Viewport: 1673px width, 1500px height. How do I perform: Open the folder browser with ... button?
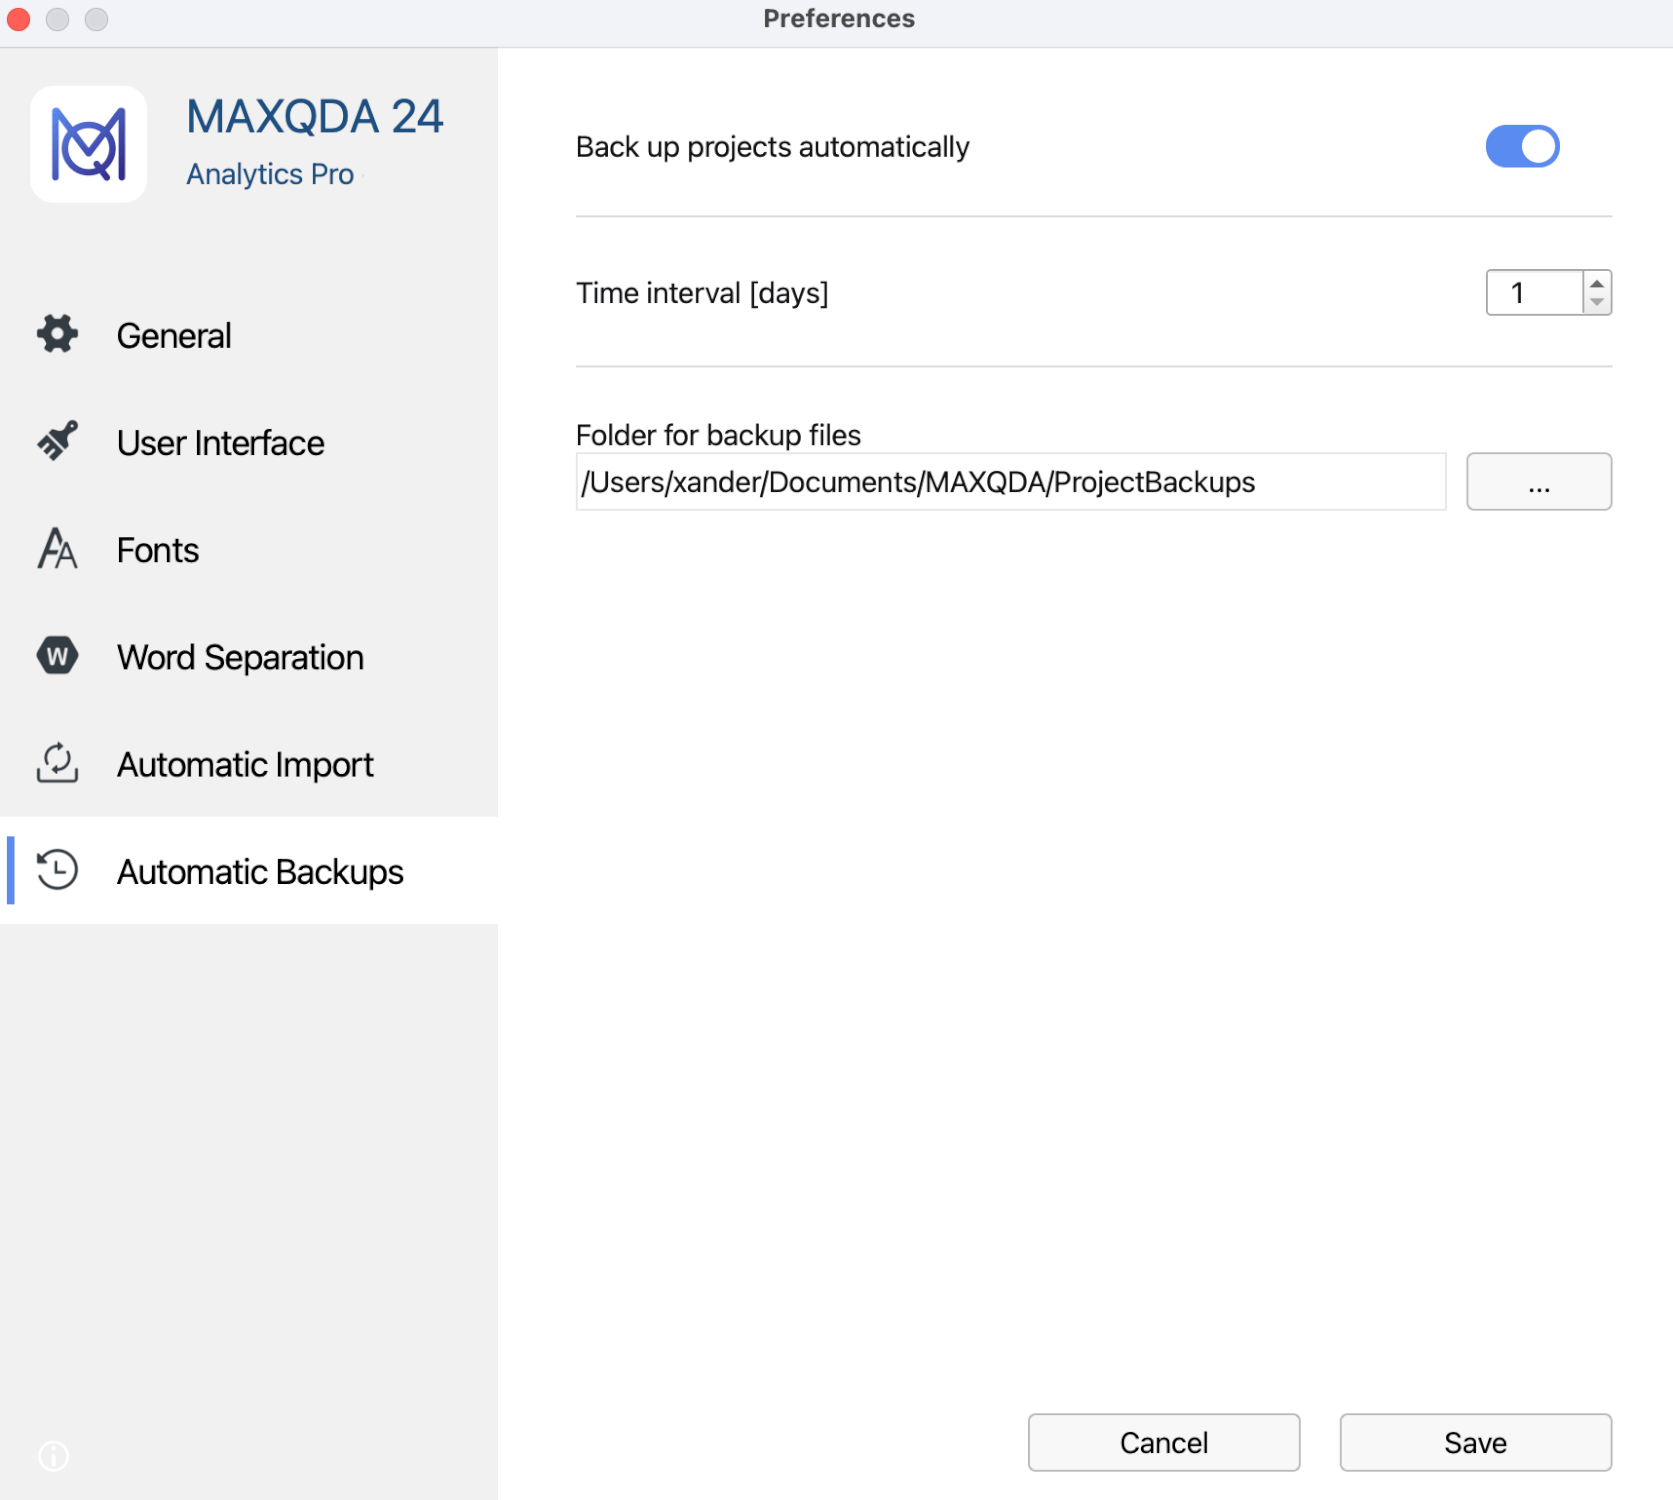tap(1538, 481)
